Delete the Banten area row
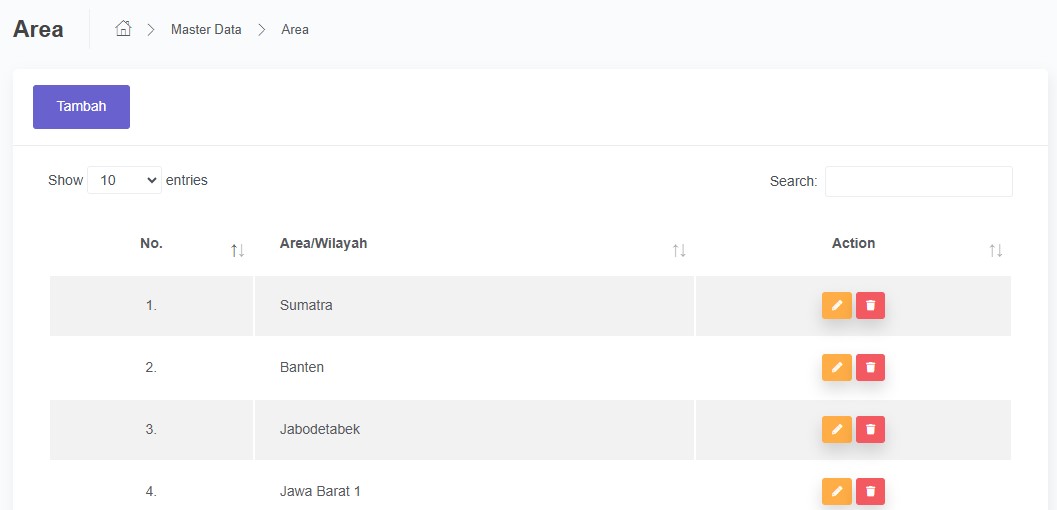This screenshot has height=510, width=1057. point(870,367)
